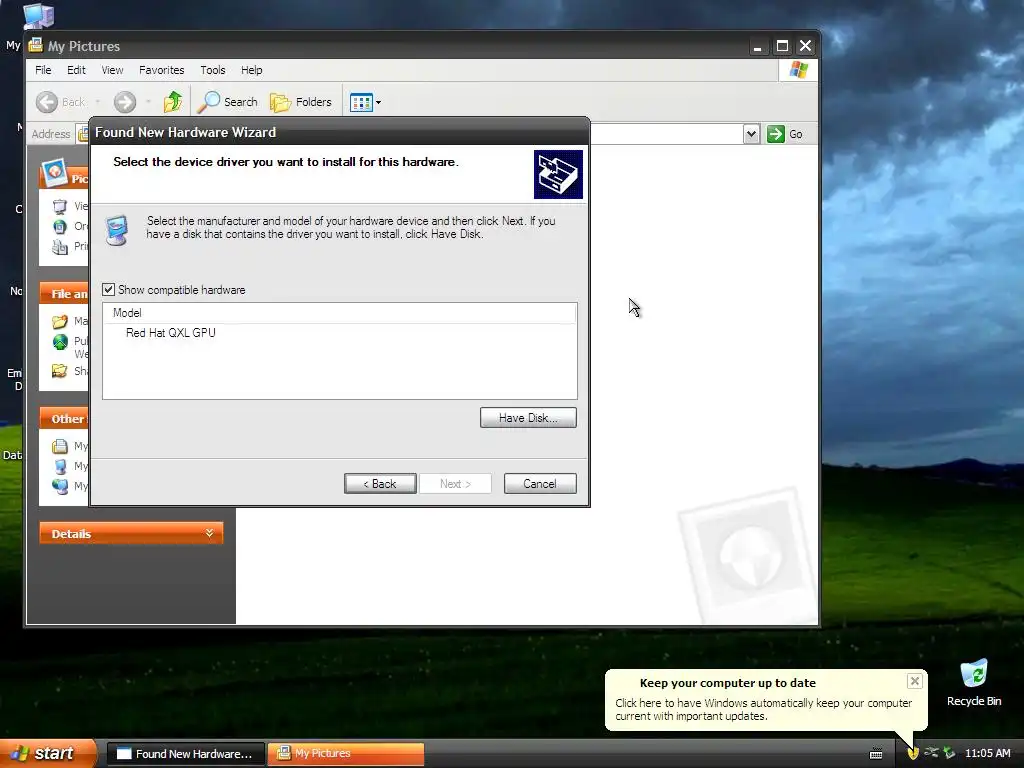Click the publish folder to Web icon
This screenshot has height=768, width=1024.
point(59,342)
